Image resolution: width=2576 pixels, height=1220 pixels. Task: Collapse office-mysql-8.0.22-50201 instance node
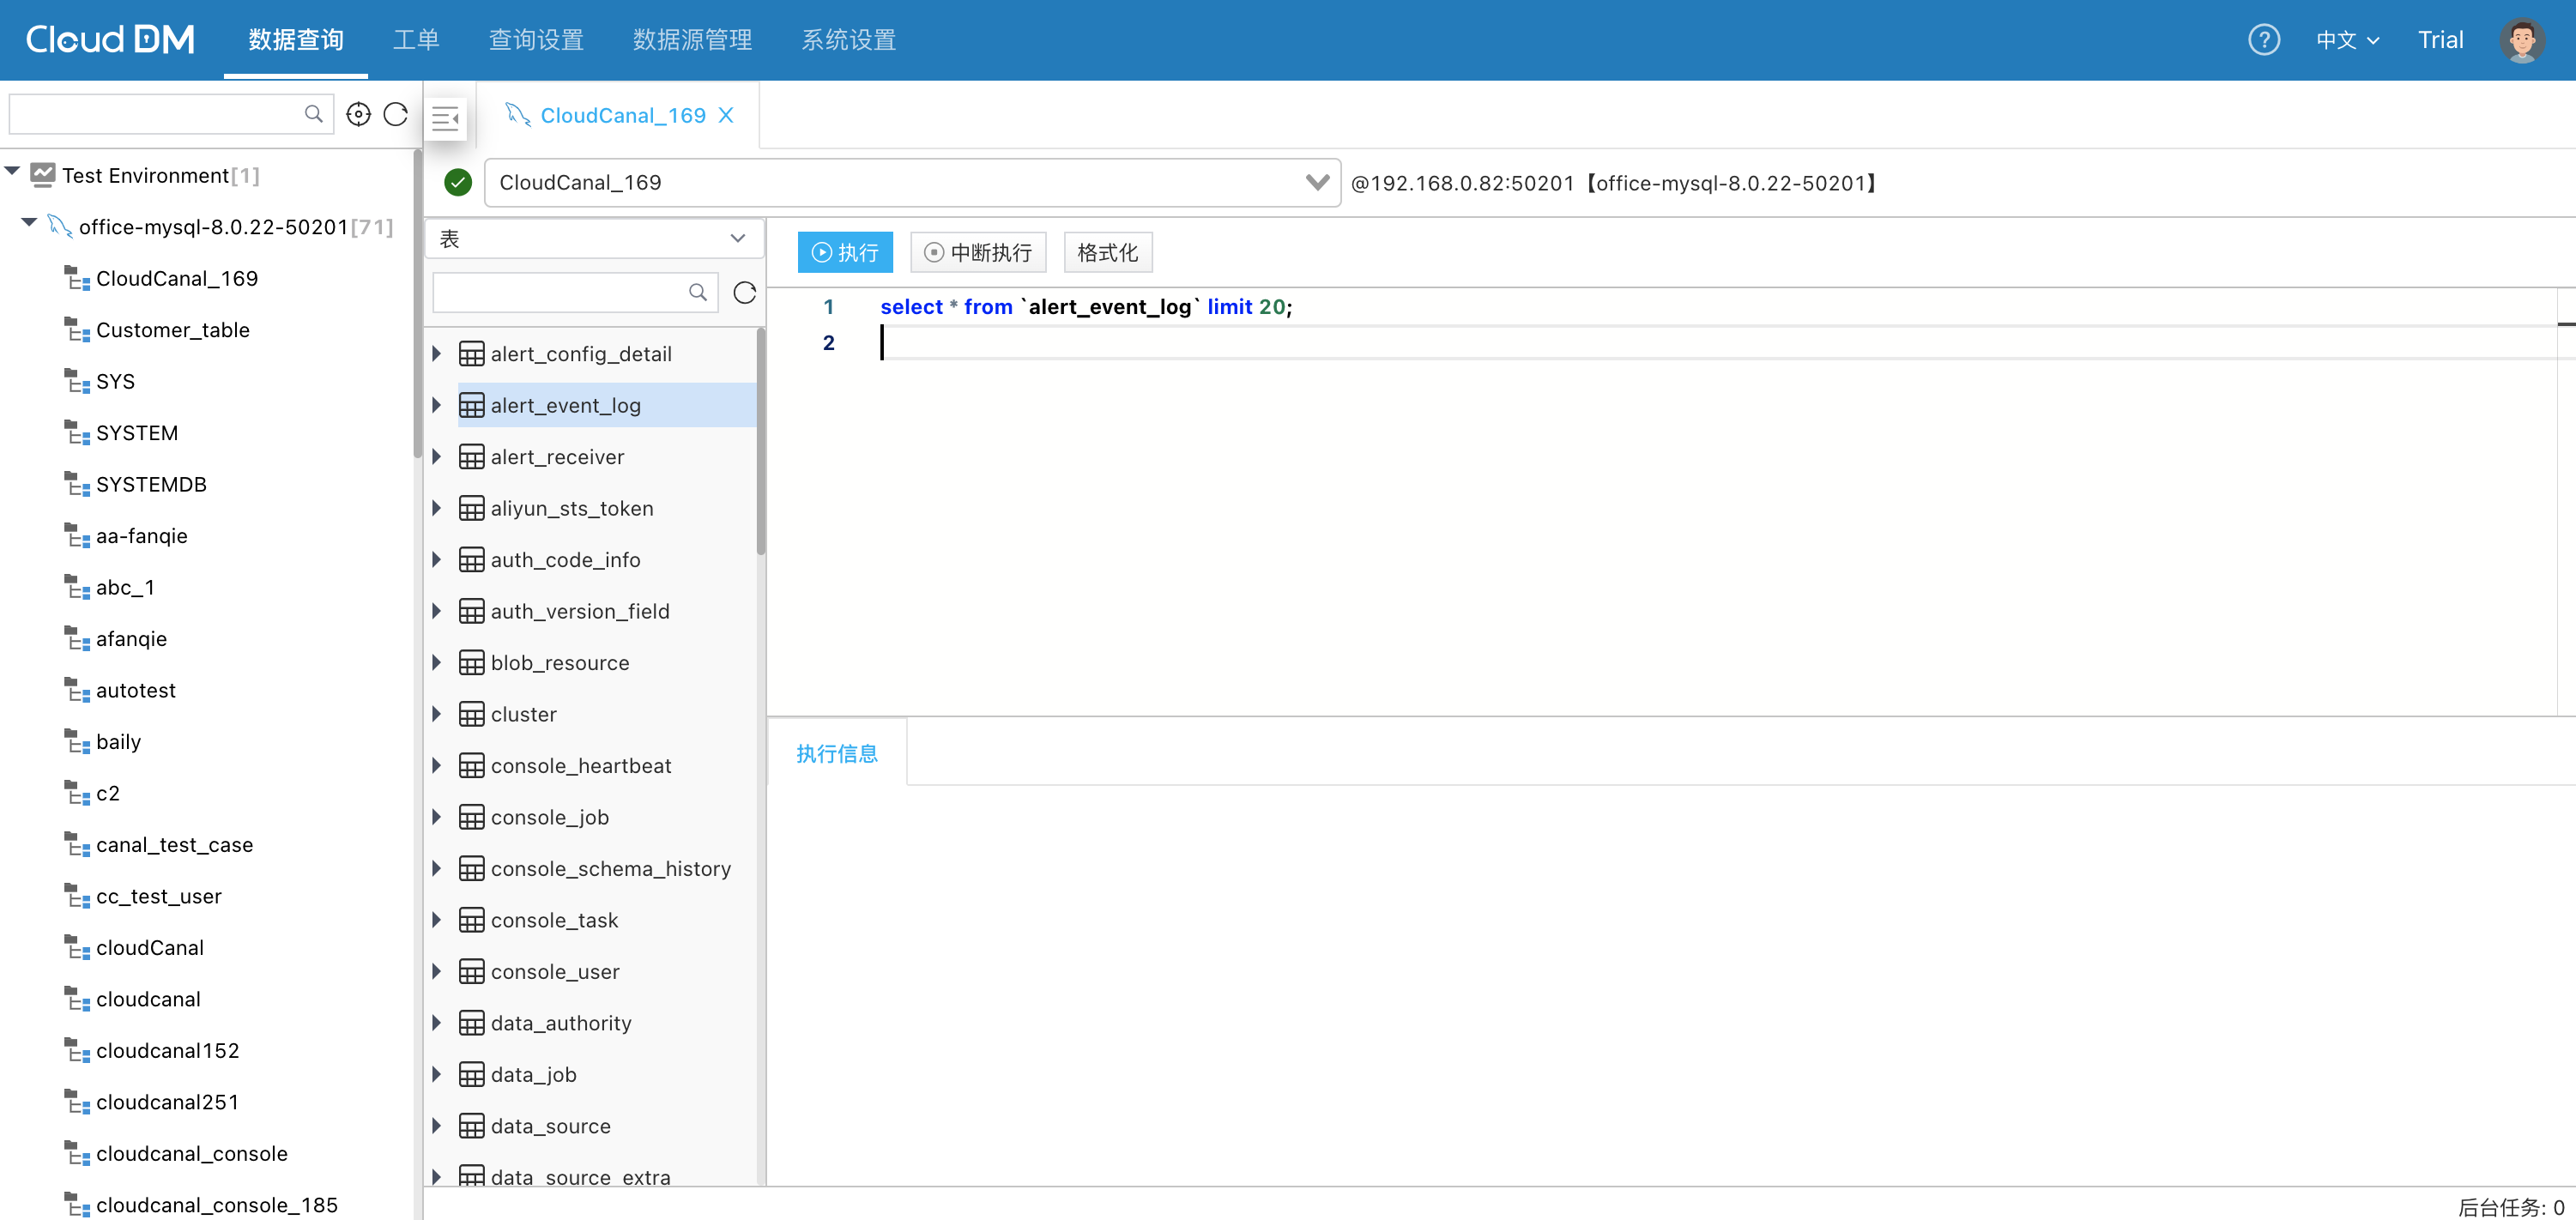[x=29, y=223]
